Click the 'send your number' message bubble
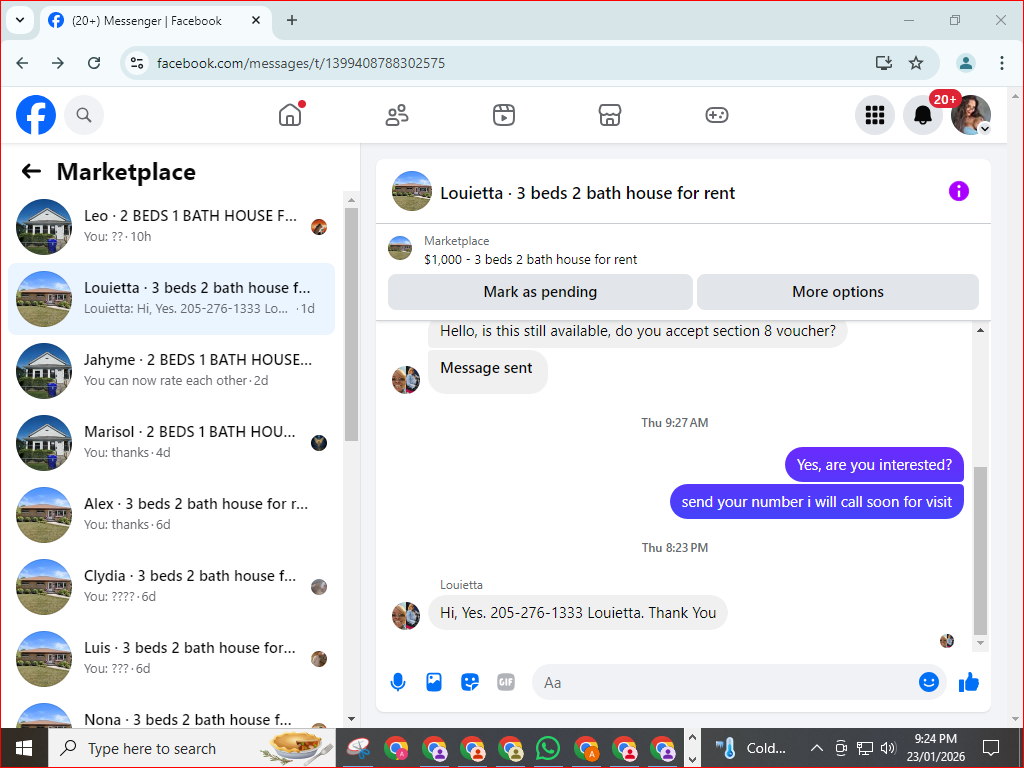Image resolution: width=1024 pixels, height=768 pixels. (x=816, y=502)
